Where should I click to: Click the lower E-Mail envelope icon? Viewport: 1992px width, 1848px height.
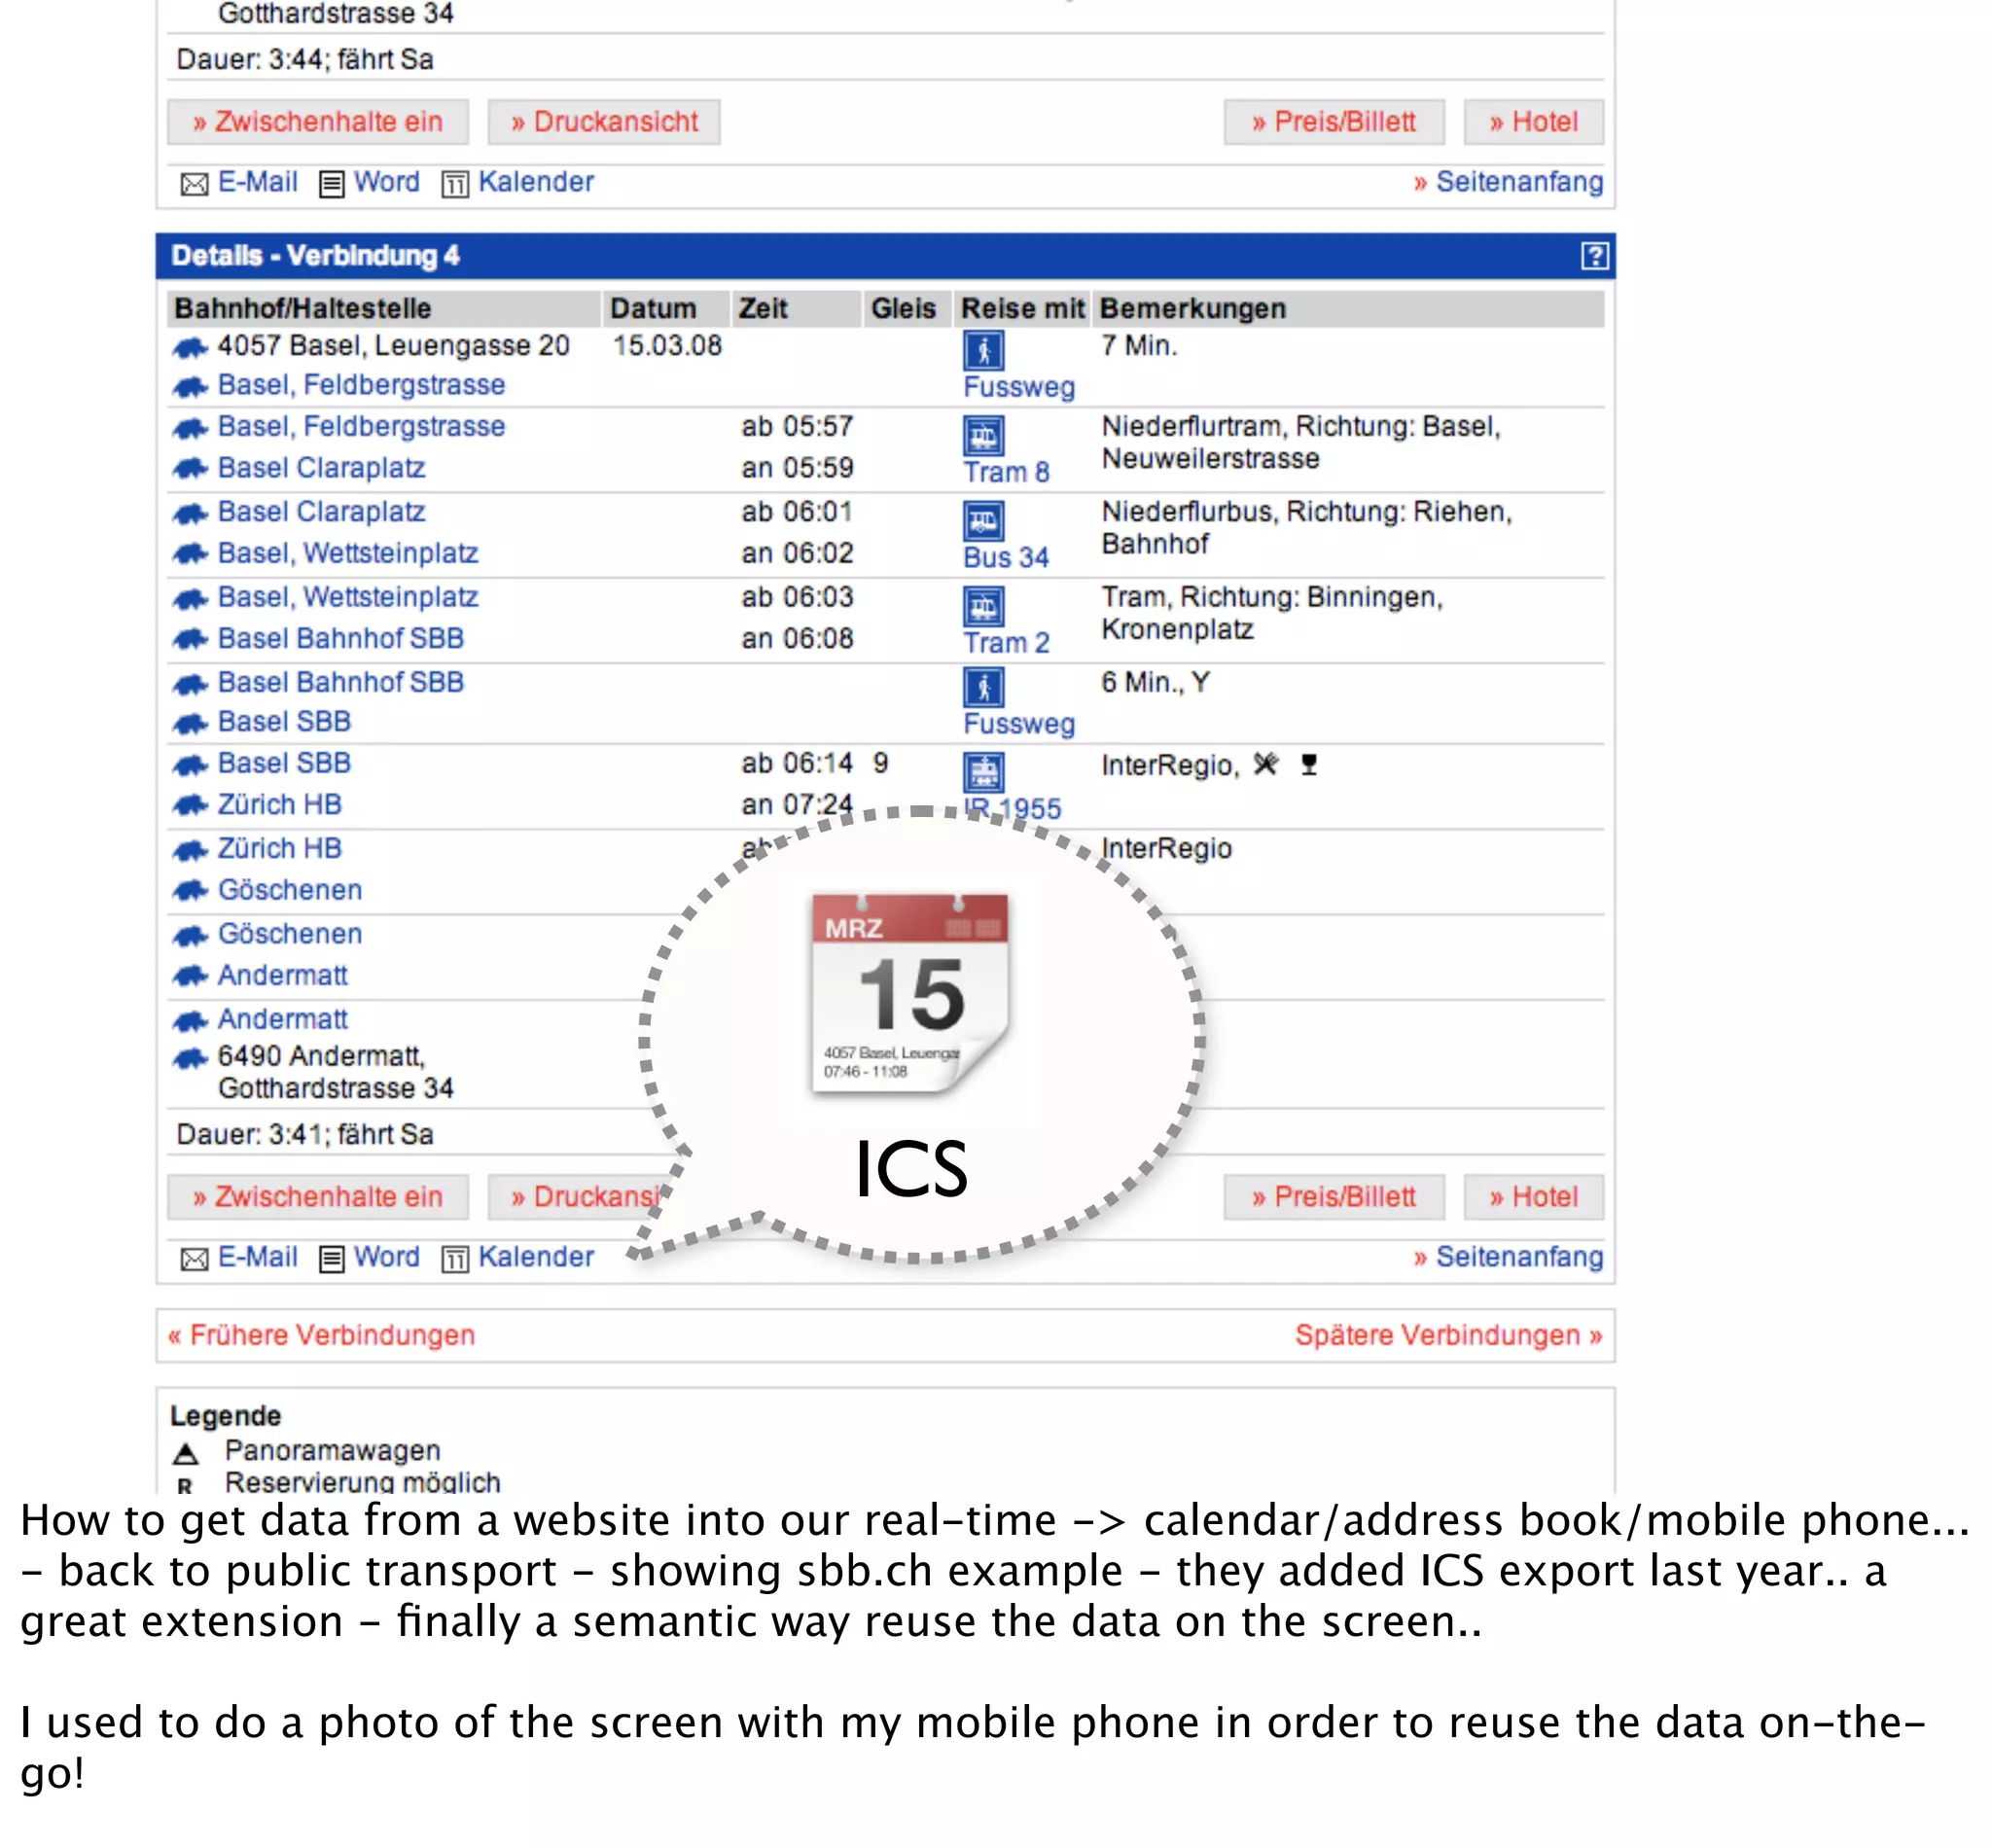point(194,1259)
